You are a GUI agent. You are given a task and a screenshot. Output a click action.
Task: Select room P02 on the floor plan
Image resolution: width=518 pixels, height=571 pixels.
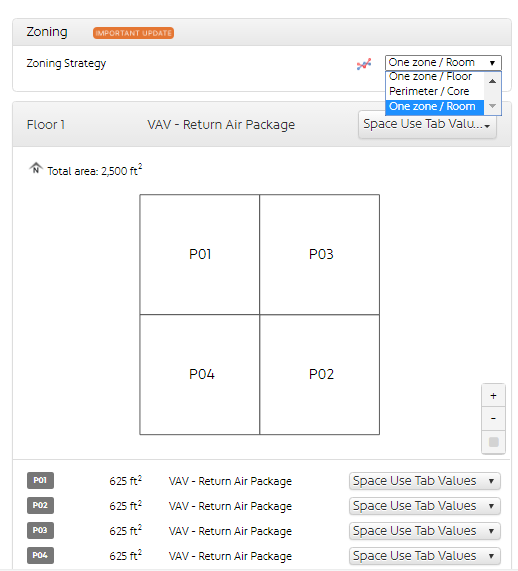319,374
